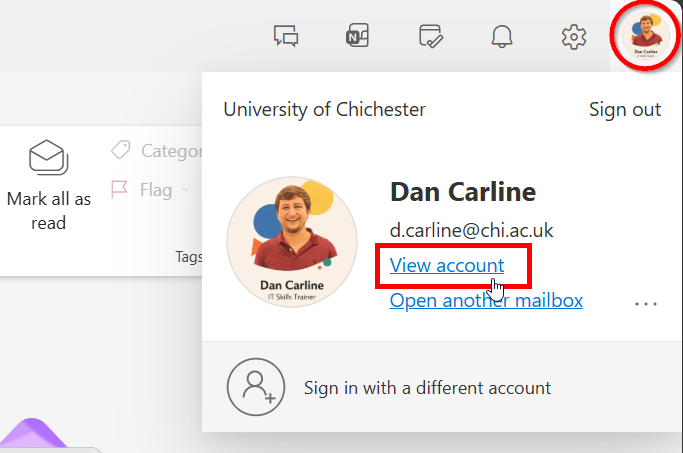Expand the Flag dropdown arrow
683x453 pixels.
186,189
